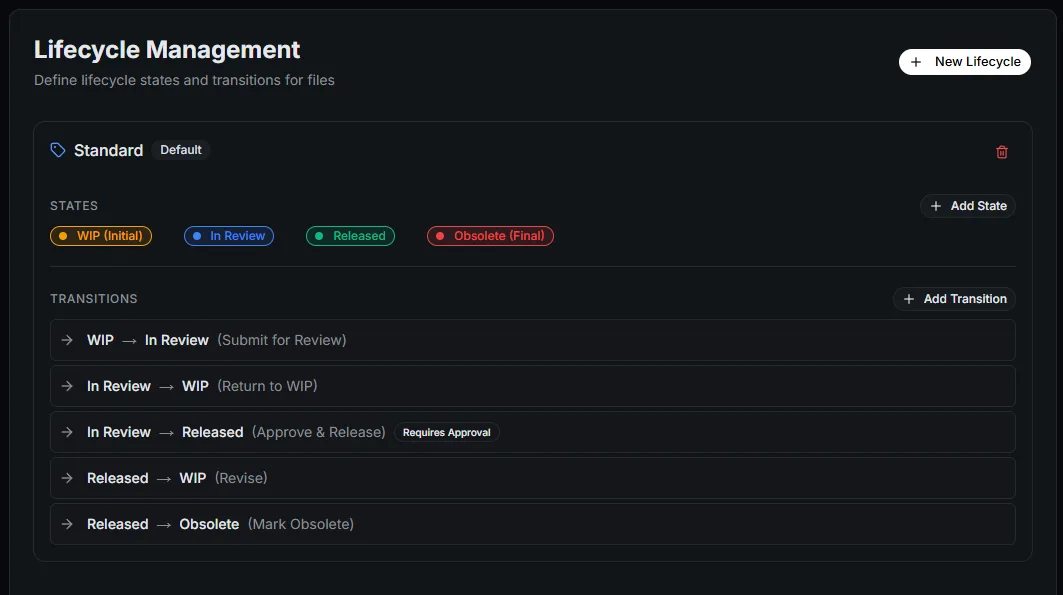This screenshot has height=595, width=1063.
Task: Click the Add State button
Action: point(968,206)
